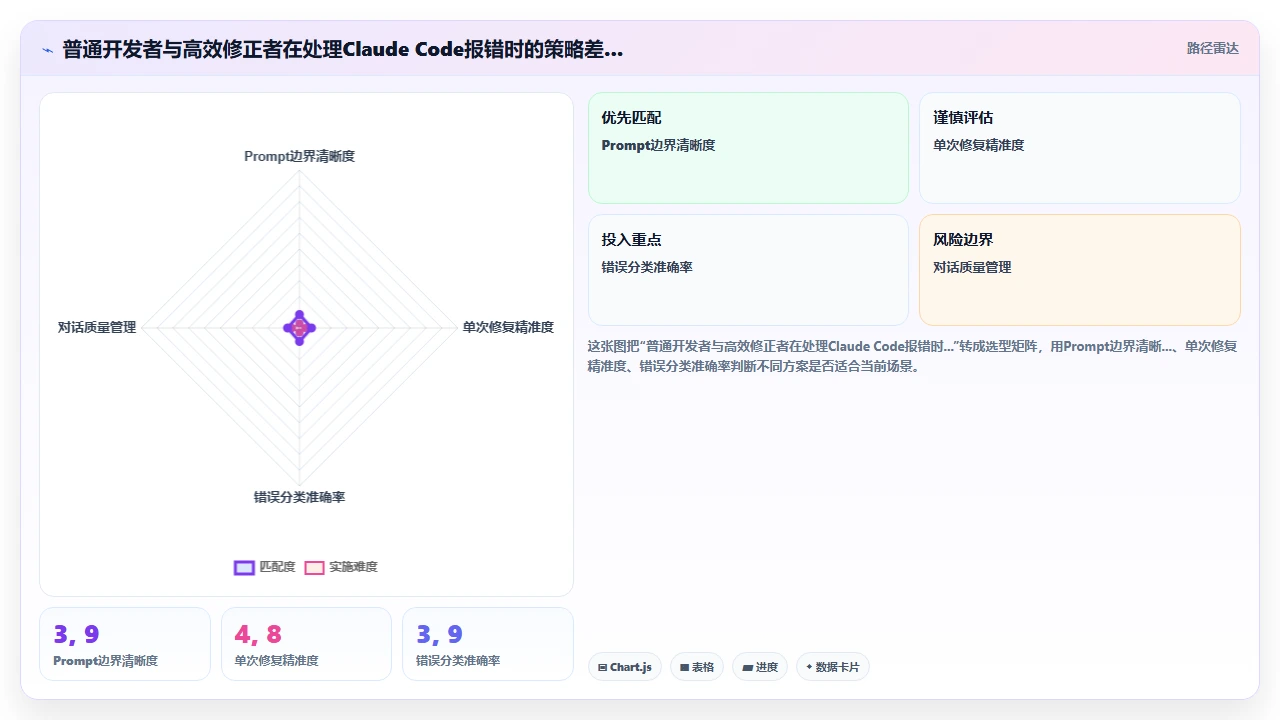This screenshot has height=720, width=1280.
Task: Open the 优先匹配 card
Action: (748, 148)
